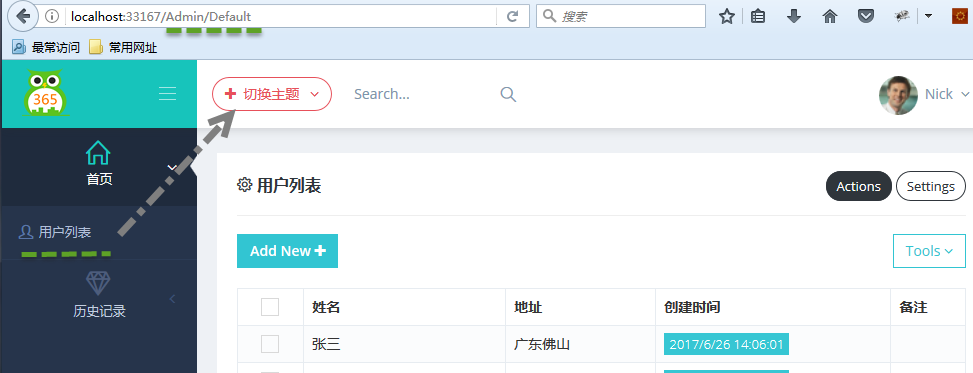Open the bookmarks list icon
Screen dimensions: 973x373
[758, 17]
